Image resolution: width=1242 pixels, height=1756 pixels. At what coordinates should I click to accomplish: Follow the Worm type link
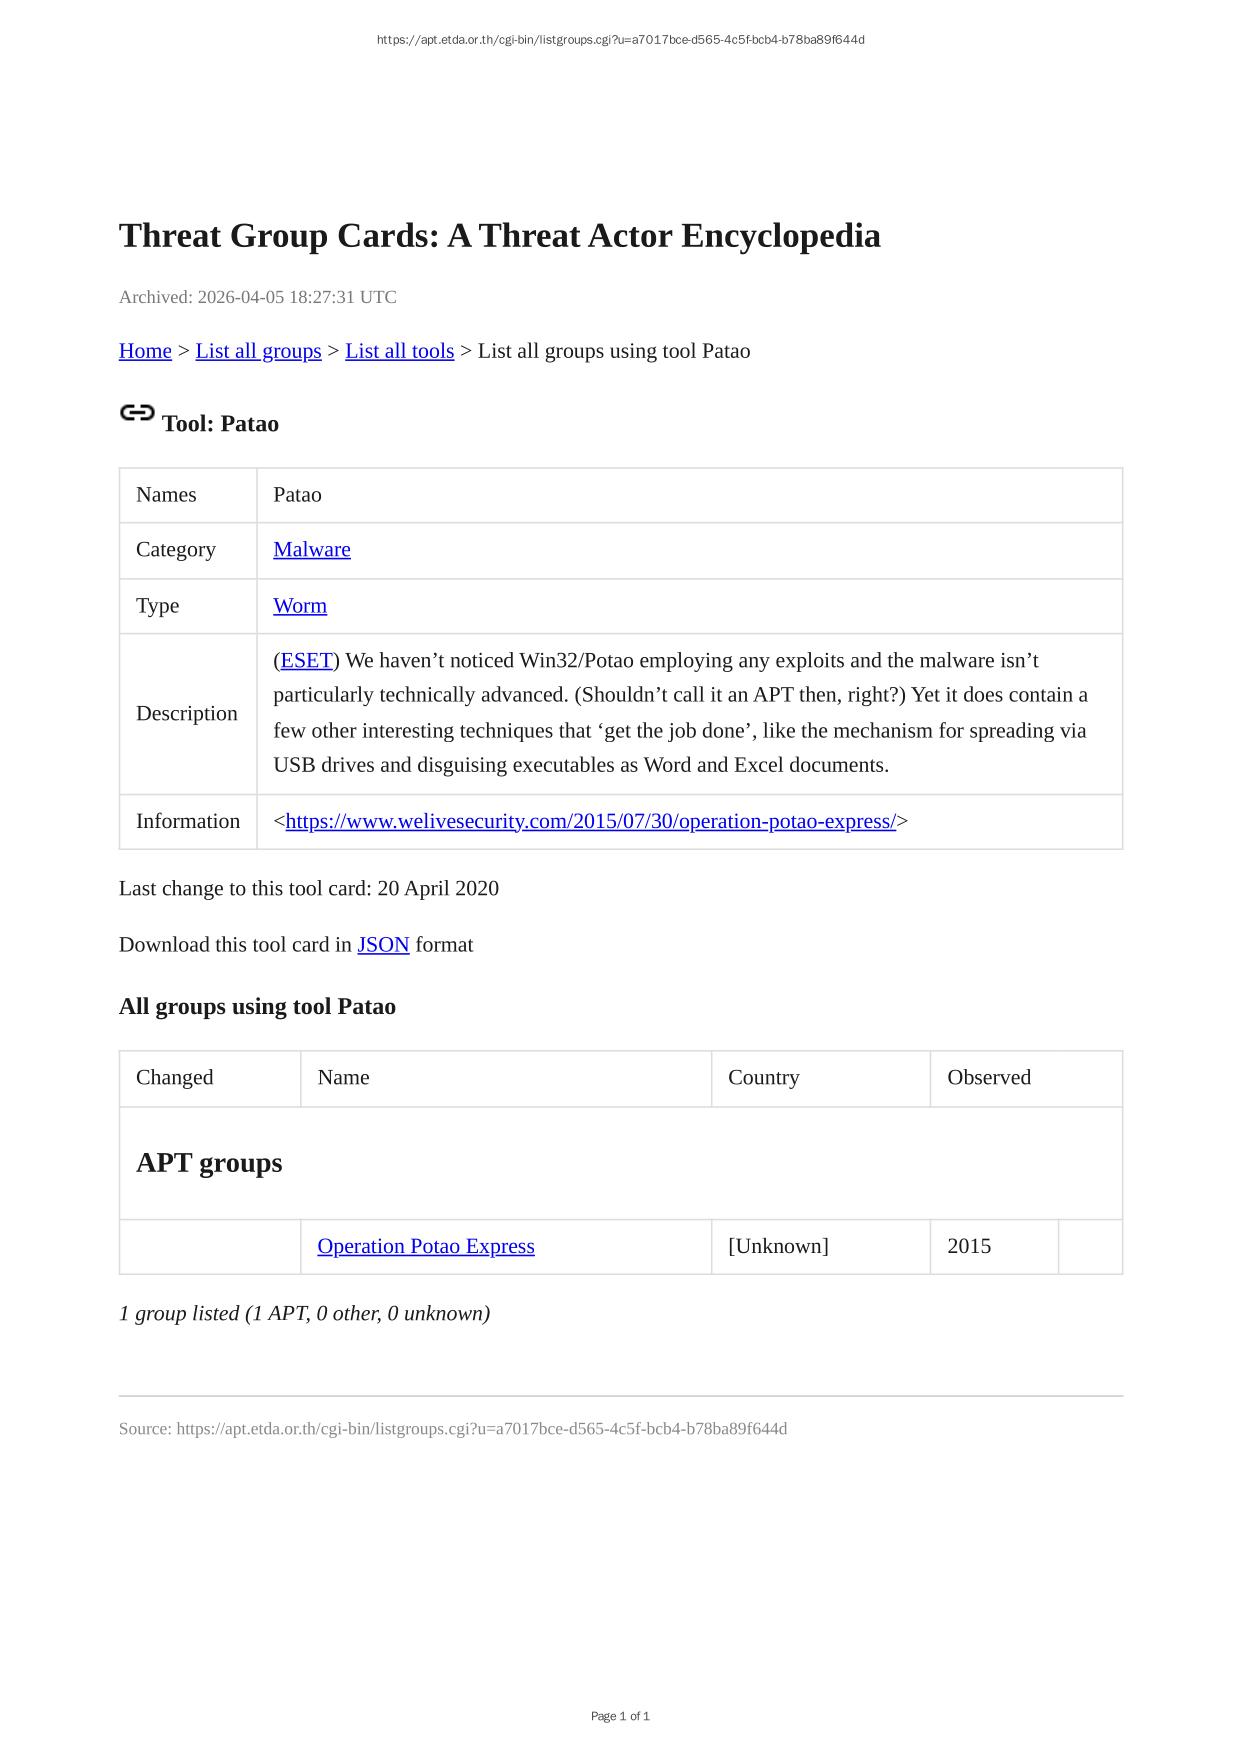[x=300, y=606]
